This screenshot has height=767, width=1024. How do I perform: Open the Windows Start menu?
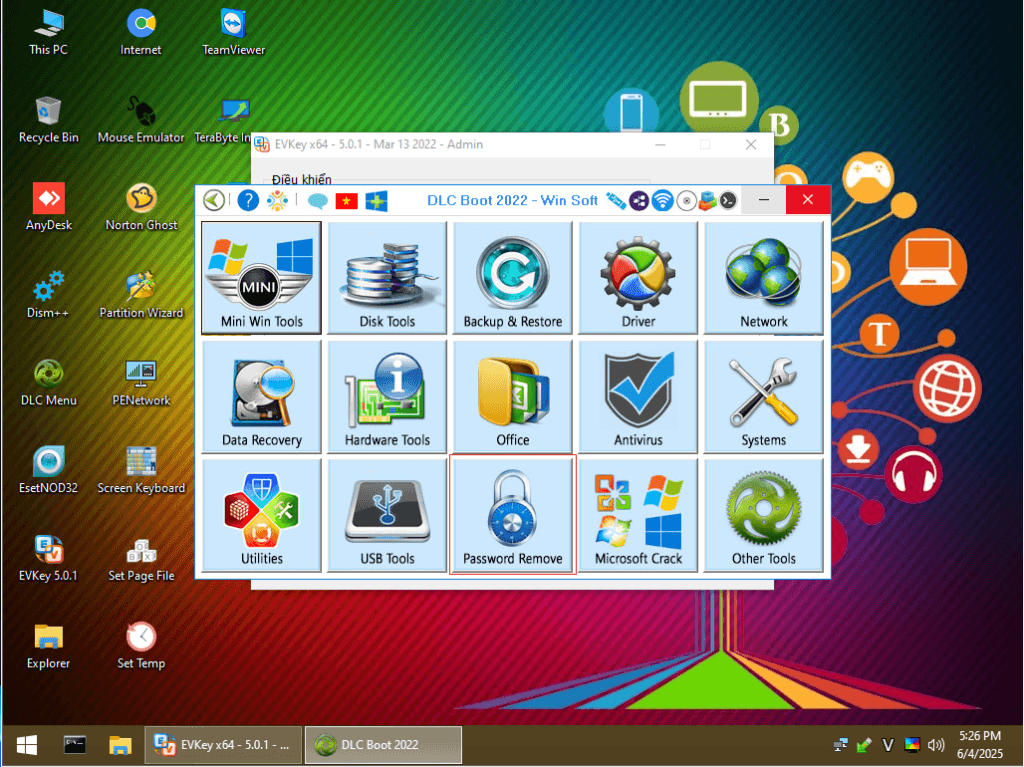[x=27, y=745]
